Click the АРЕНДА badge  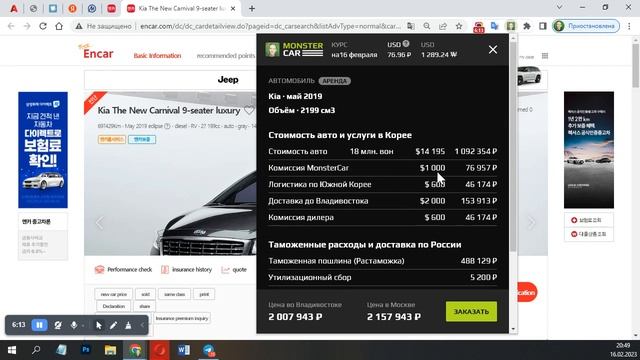(x=334, y=81)
